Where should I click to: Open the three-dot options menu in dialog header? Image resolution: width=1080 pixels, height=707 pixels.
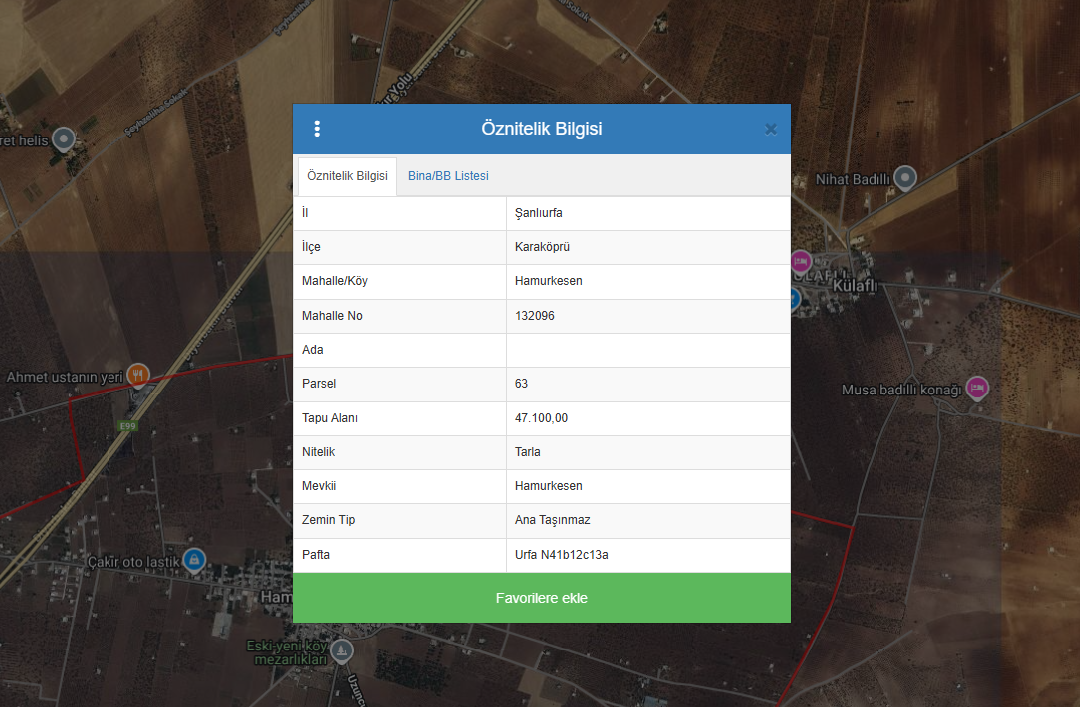(317, 129)
